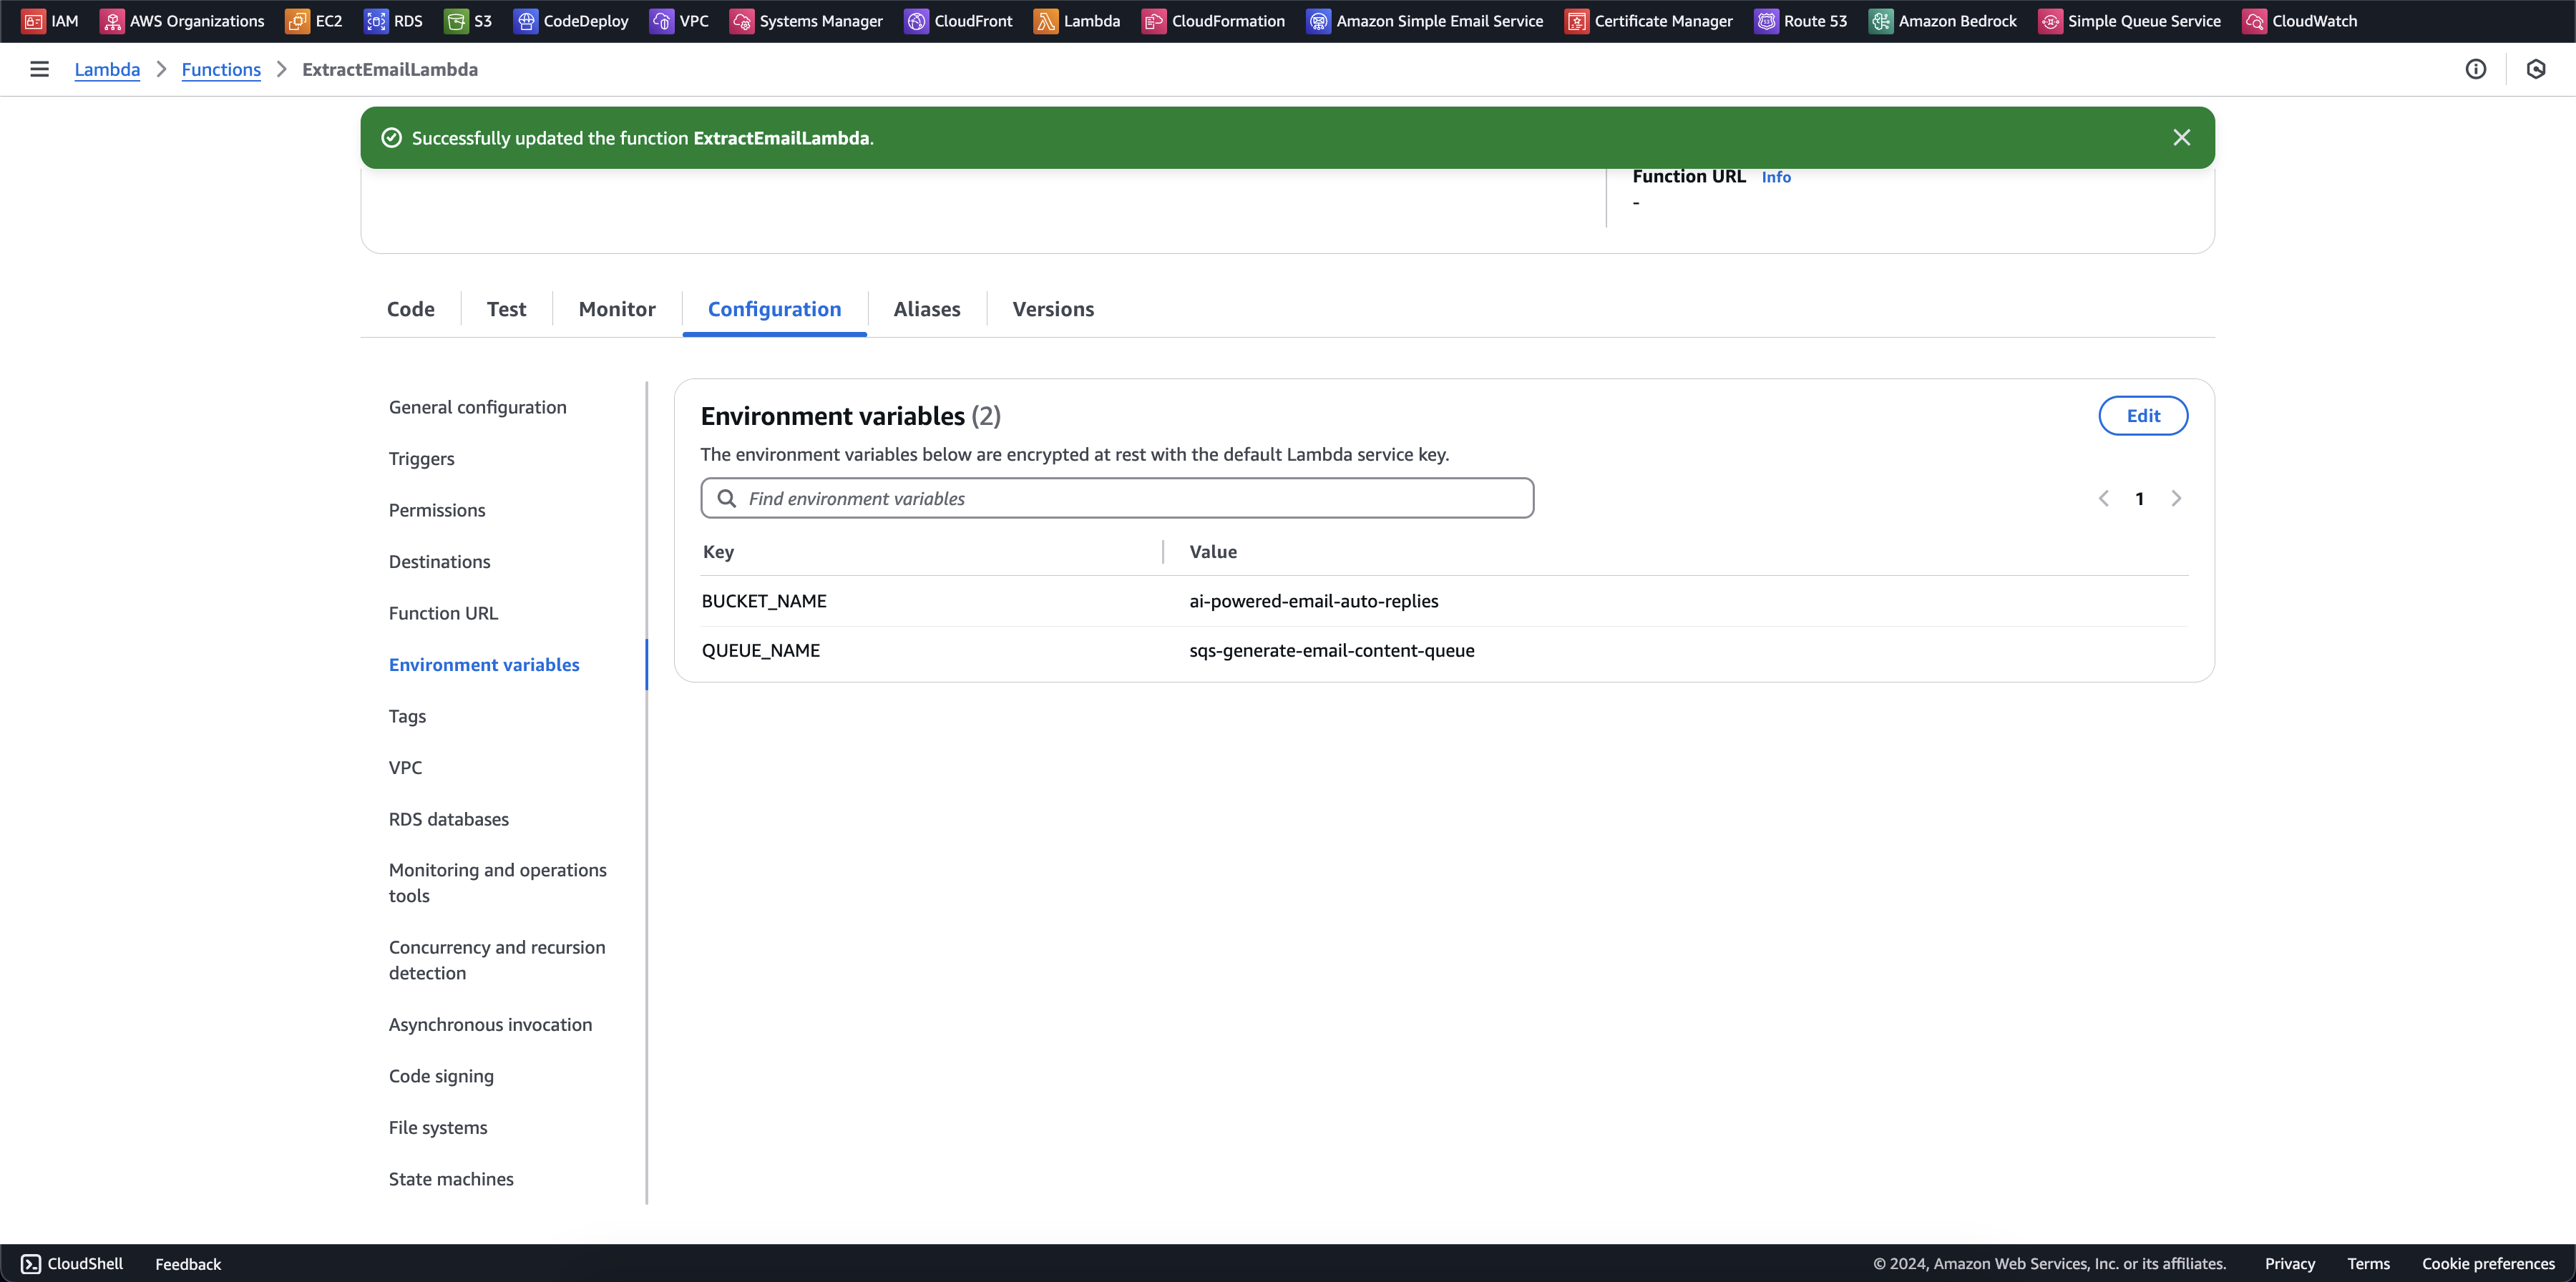This screenshot has height=1282, width=2576.
Task: Go to next page of environment variables
Action: [x=2176, y=498]
